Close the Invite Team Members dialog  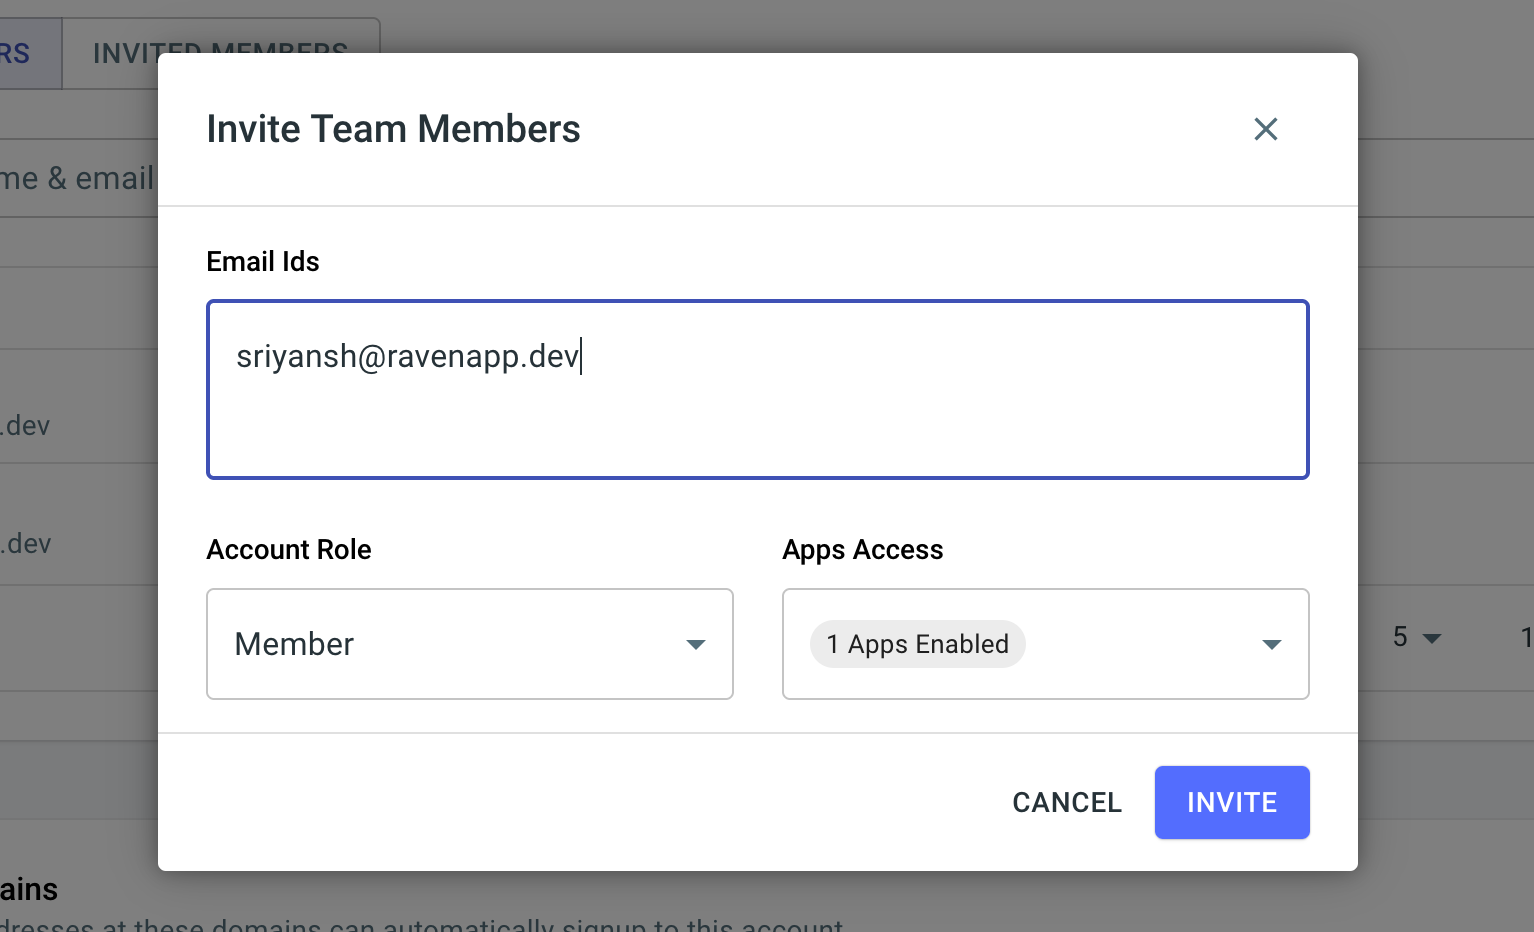[1265, 129]
